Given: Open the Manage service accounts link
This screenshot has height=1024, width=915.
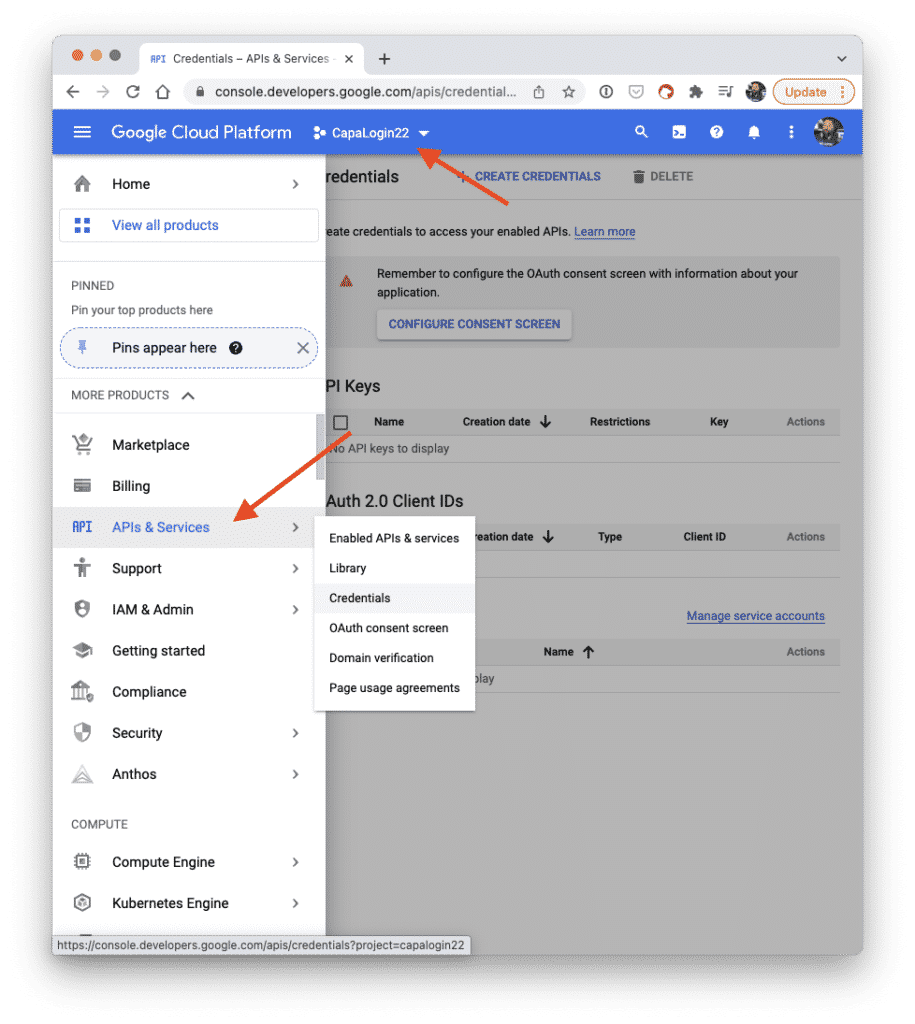Looking at the screenshot, I should (x=755, y=615).
